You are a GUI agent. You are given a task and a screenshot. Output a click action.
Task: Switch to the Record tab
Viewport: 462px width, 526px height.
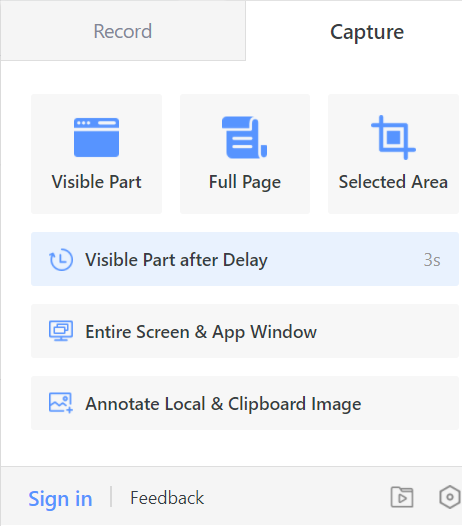click(x=123, y=31)
